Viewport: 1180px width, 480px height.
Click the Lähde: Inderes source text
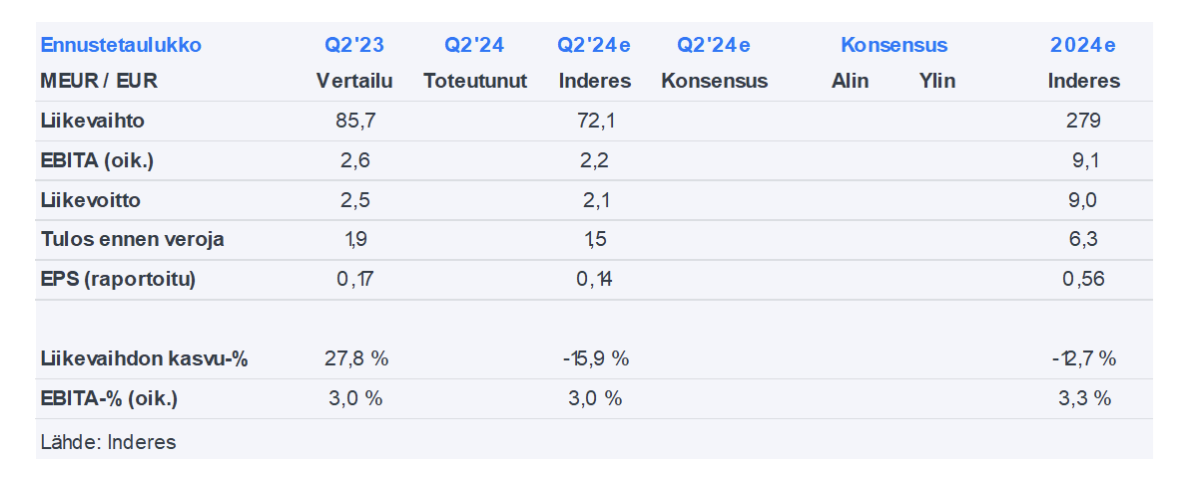pos(108,442)
